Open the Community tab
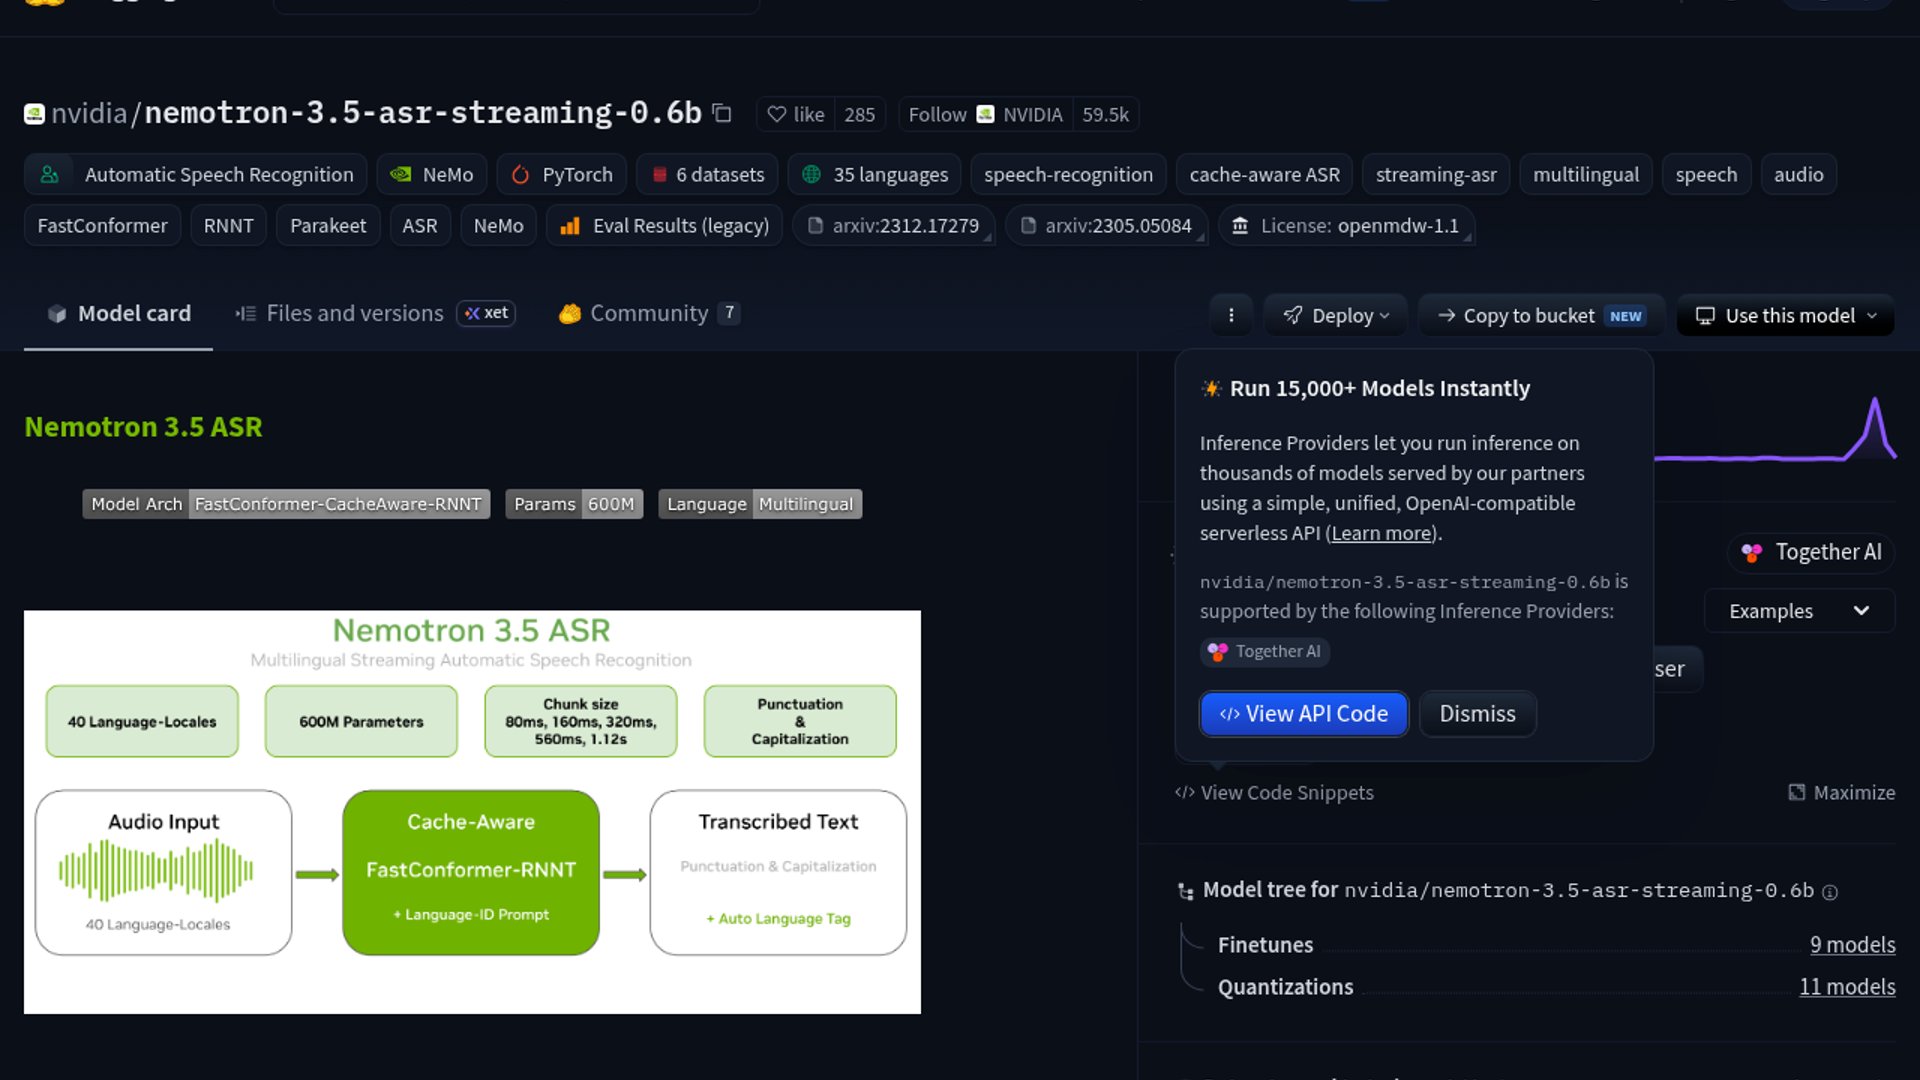The height and width of the screenshot is (1080, 1920). pos(649,313)
